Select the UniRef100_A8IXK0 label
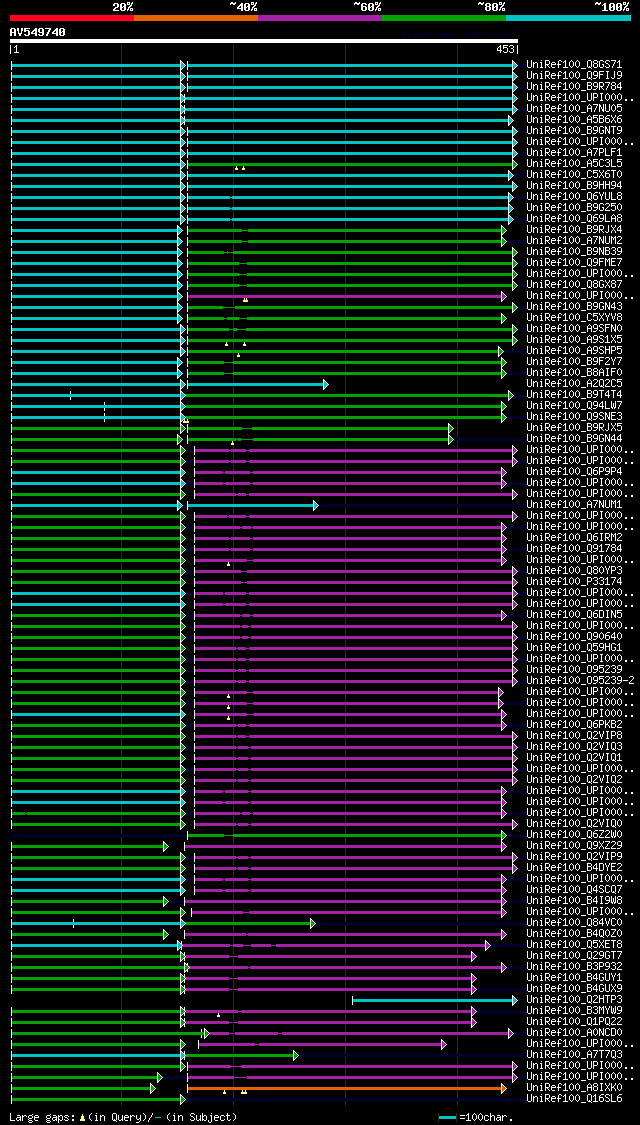 click(x=574, y=1088)
